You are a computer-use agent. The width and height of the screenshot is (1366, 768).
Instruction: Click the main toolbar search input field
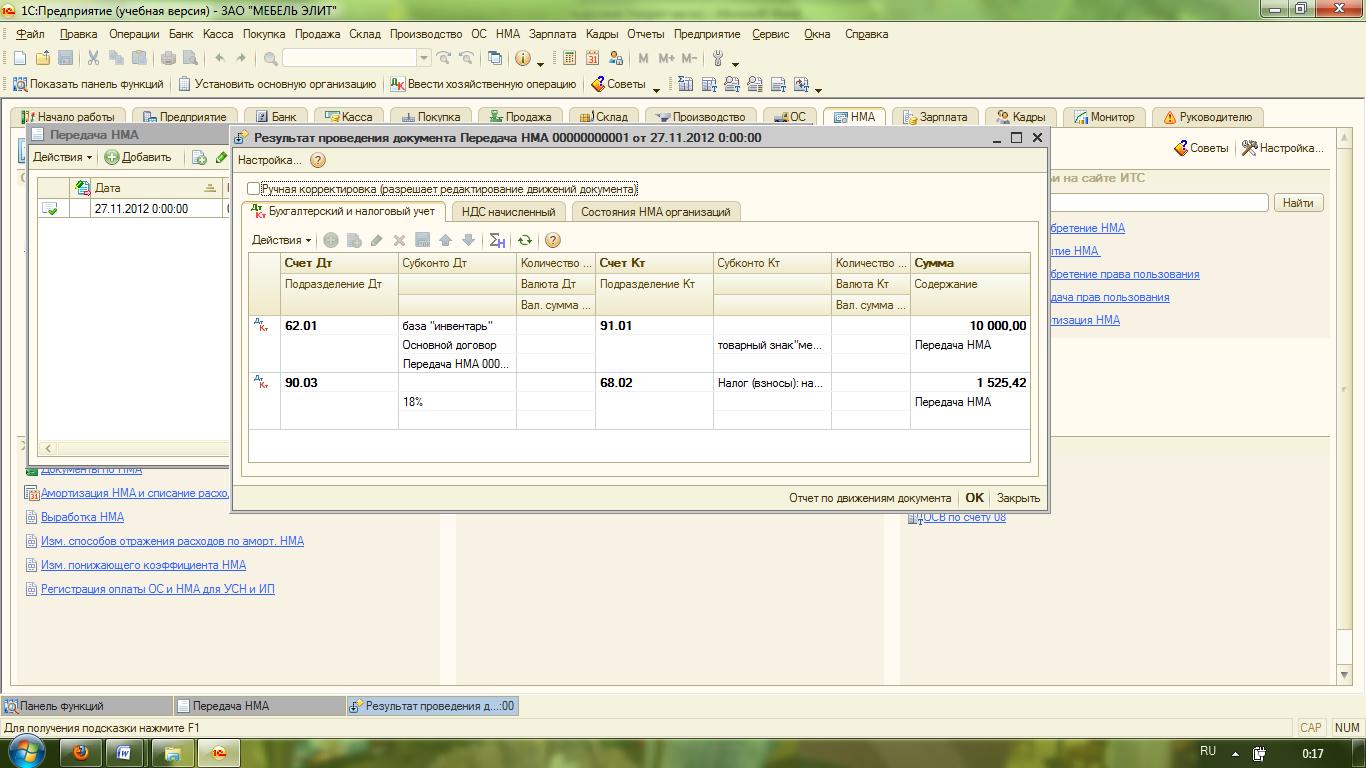(x=349, y=59)
